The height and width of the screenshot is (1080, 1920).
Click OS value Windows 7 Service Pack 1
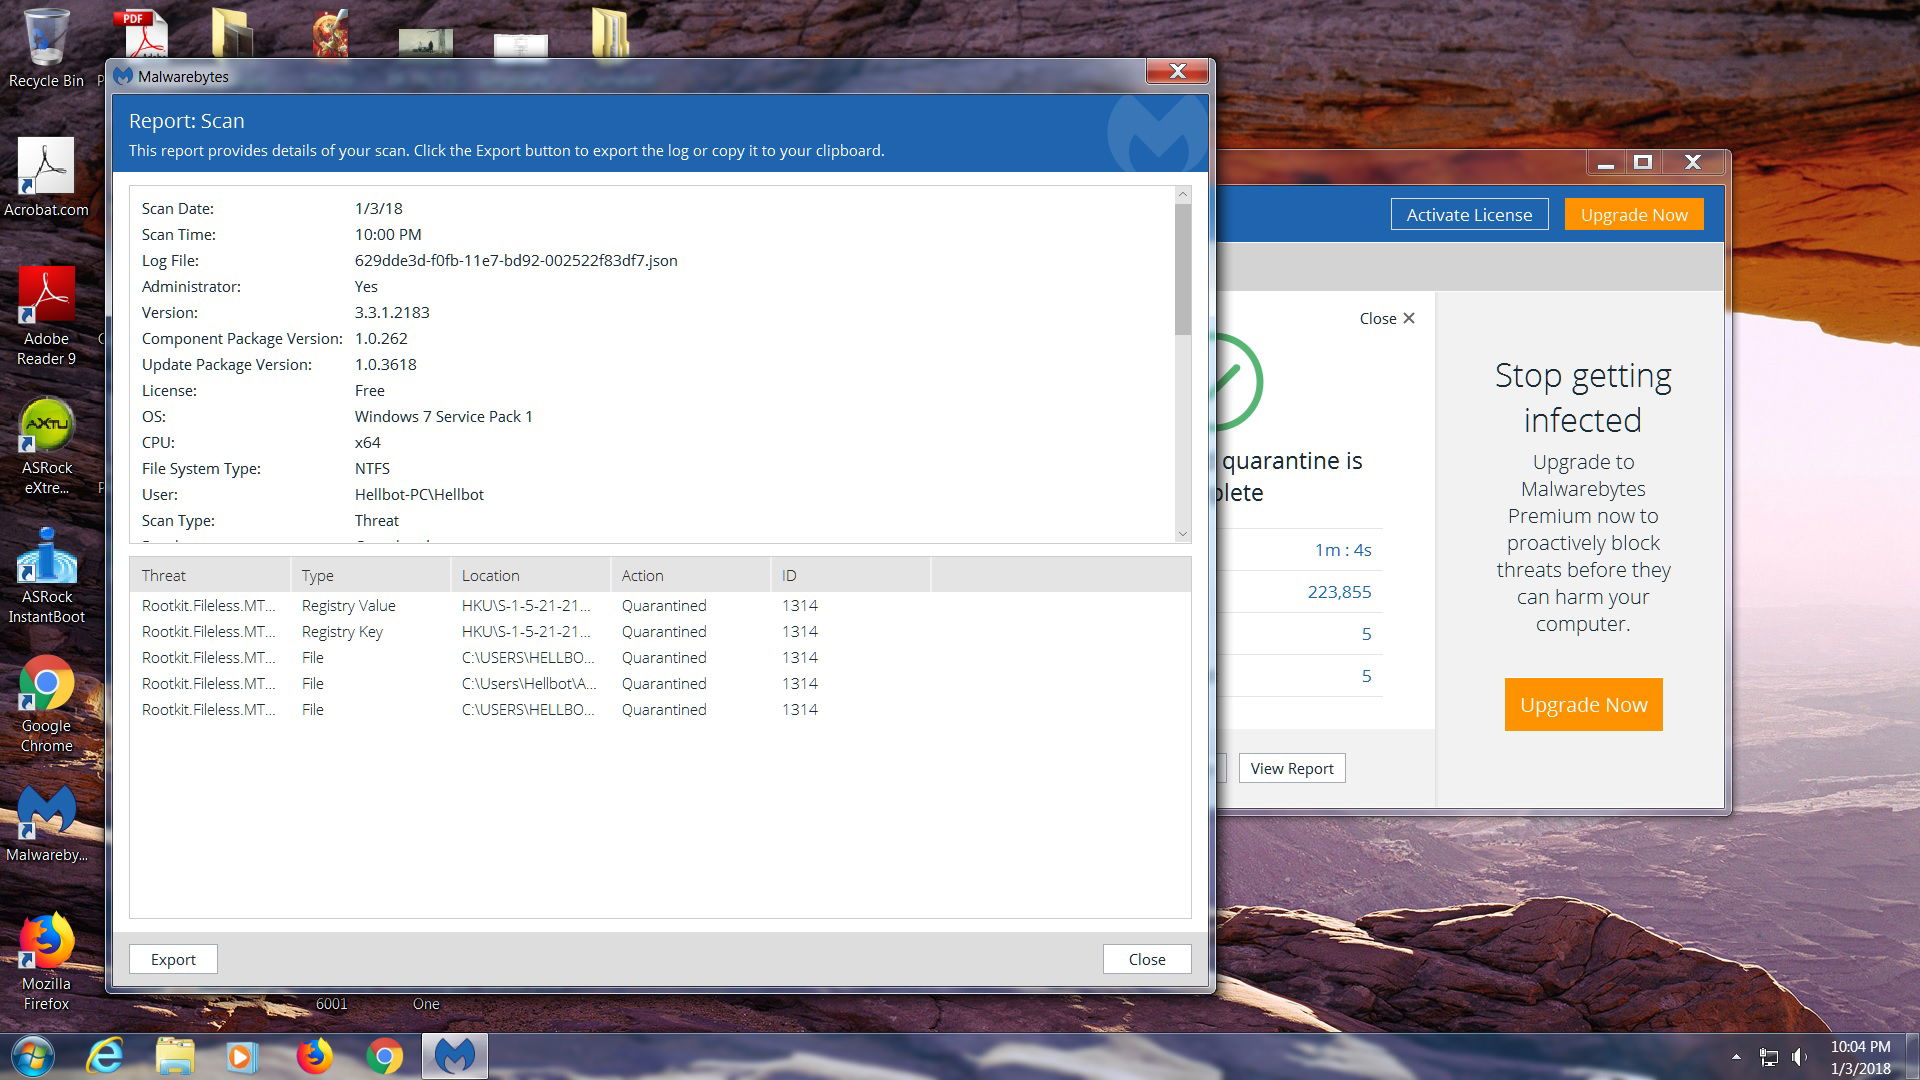pos(443,416)
